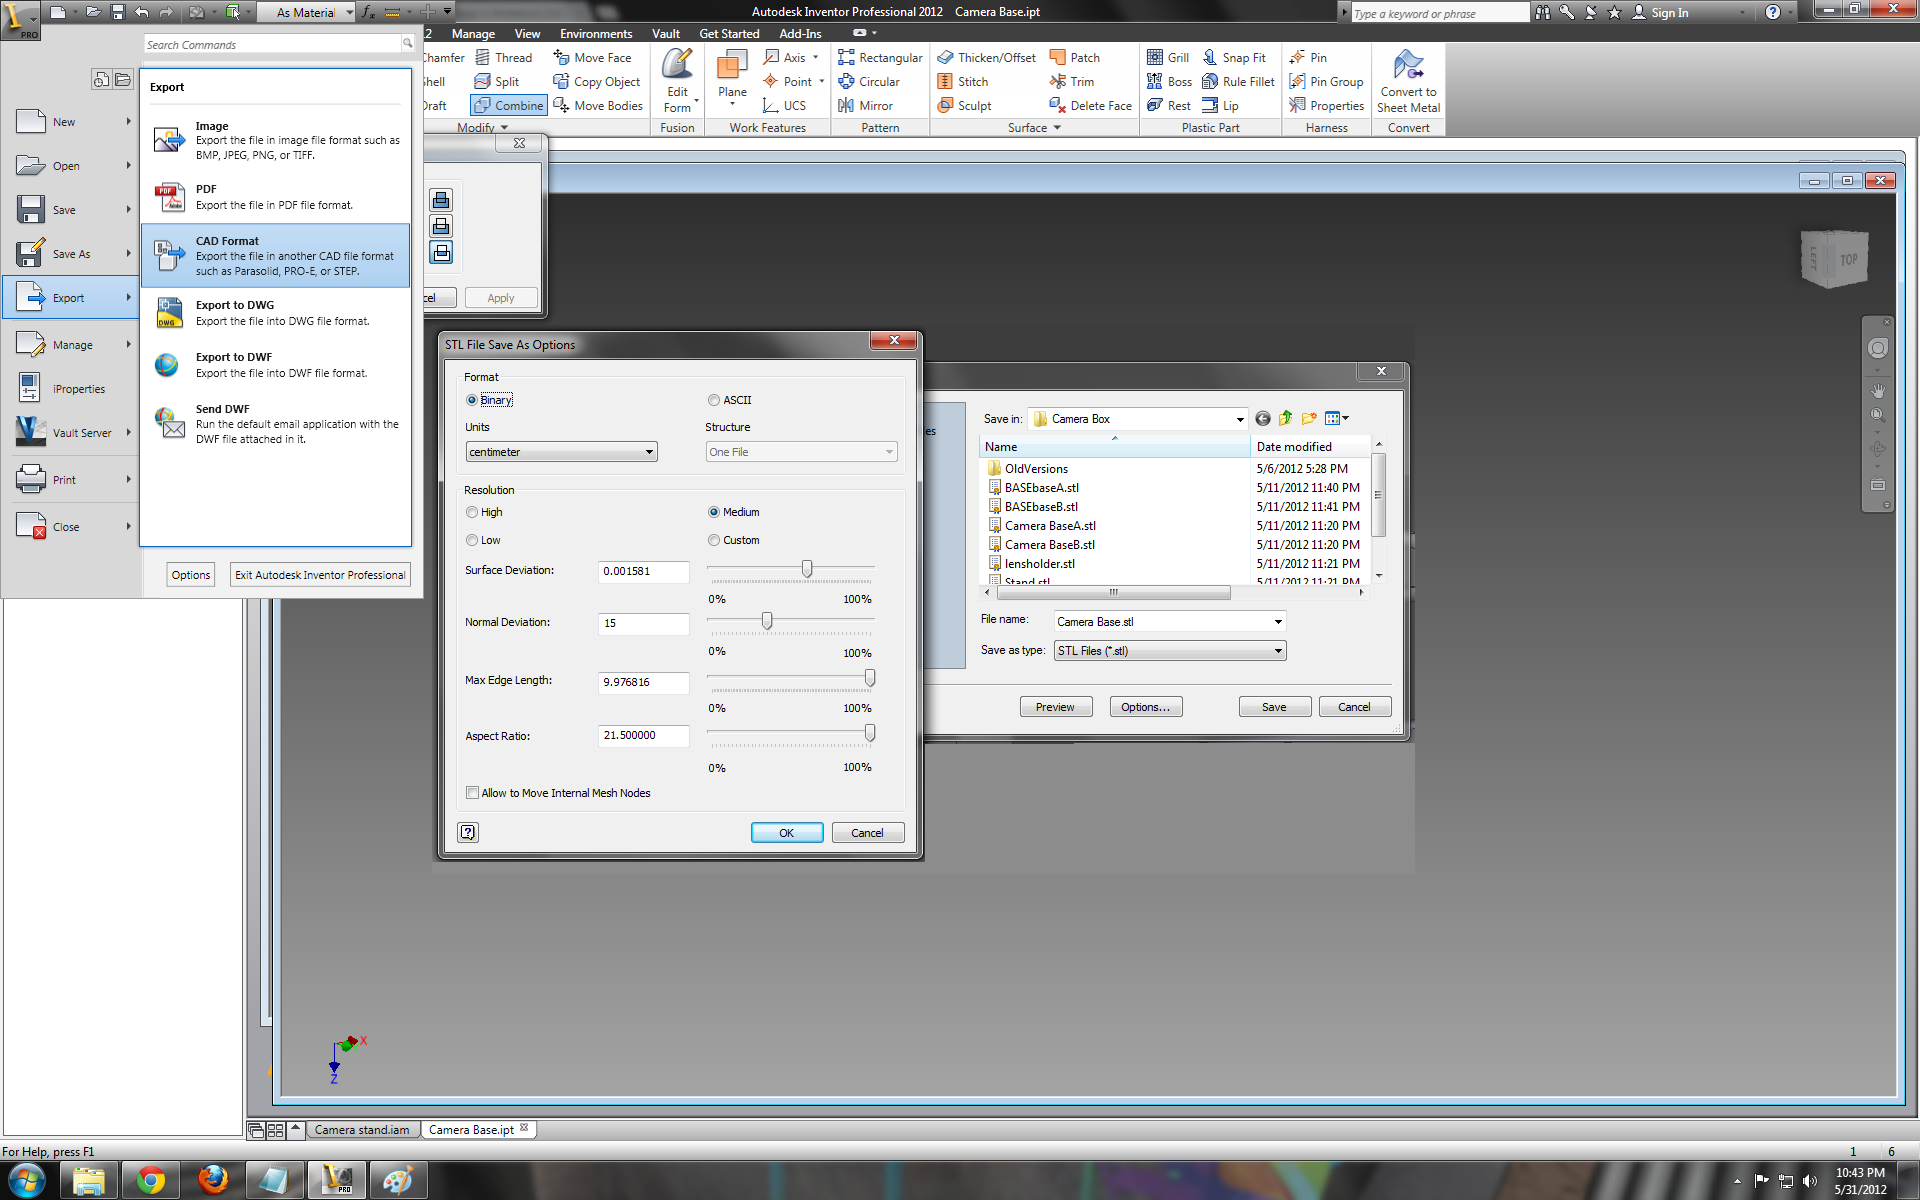This screenshot has height=1200, width=1920.
Task: Open the Structure One File dropdown
Action: pos(801,452)
